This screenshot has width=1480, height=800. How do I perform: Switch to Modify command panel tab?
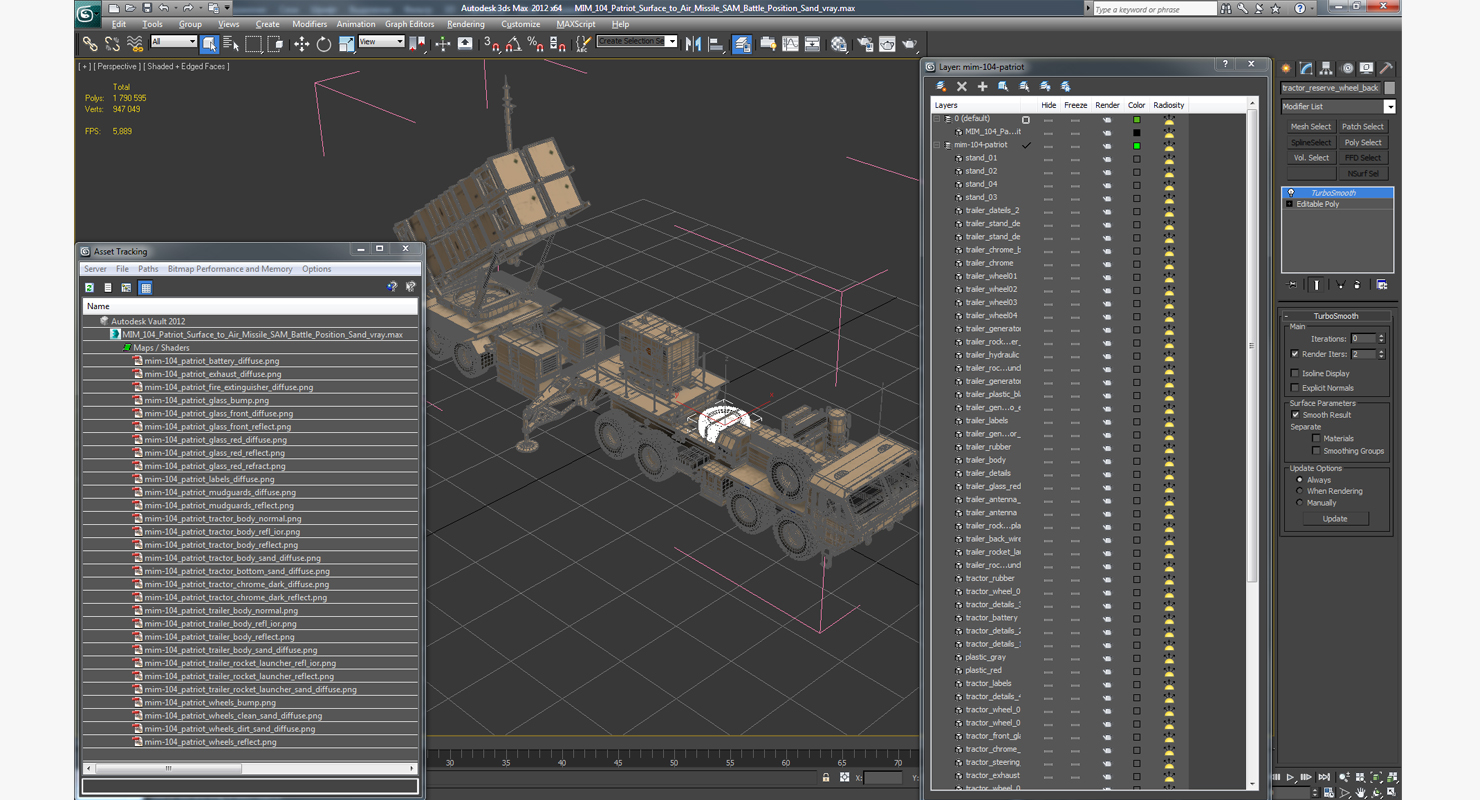[1306, 68]
